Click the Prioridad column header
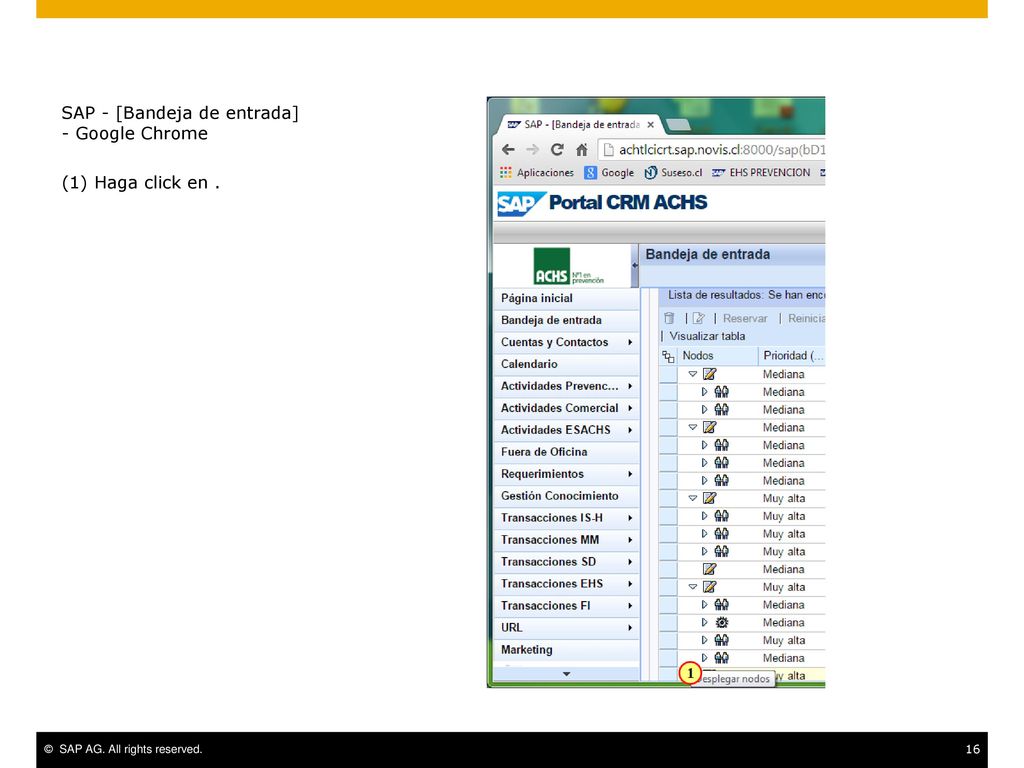The width and height of the screenshot is (1024, 768). coord(793,356)
